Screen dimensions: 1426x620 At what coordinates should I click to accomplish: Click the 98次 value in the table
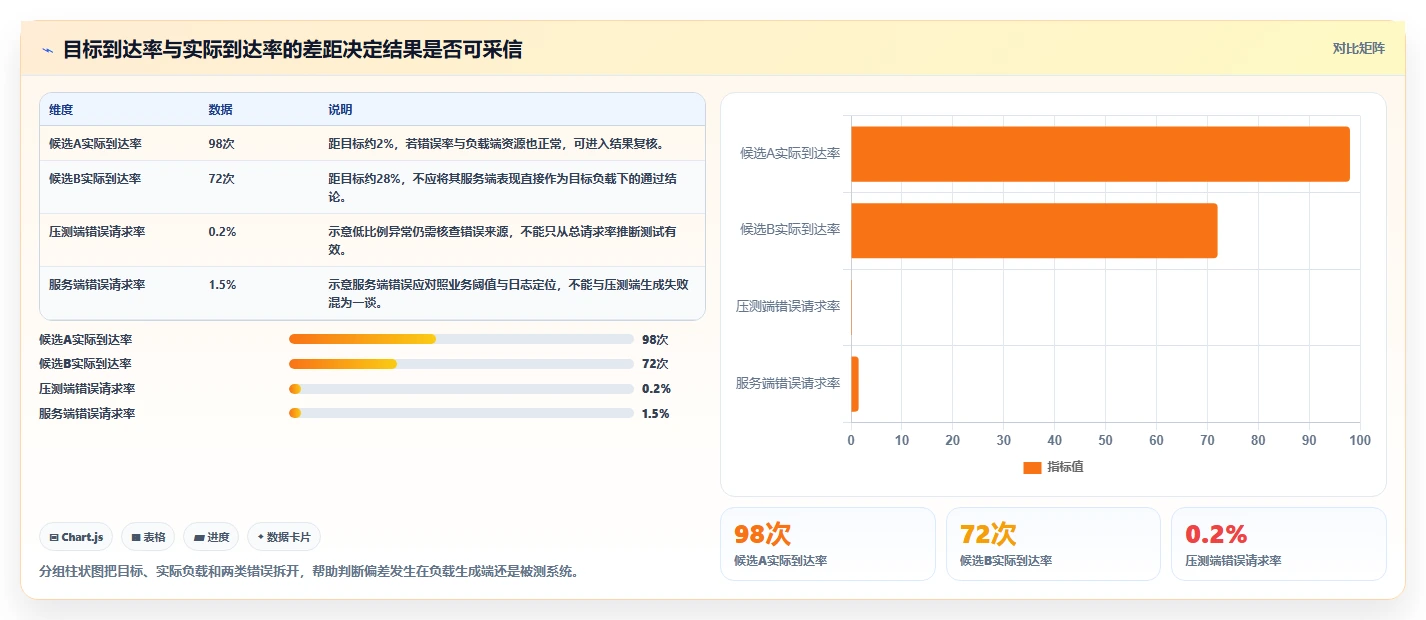click(221, 144)
